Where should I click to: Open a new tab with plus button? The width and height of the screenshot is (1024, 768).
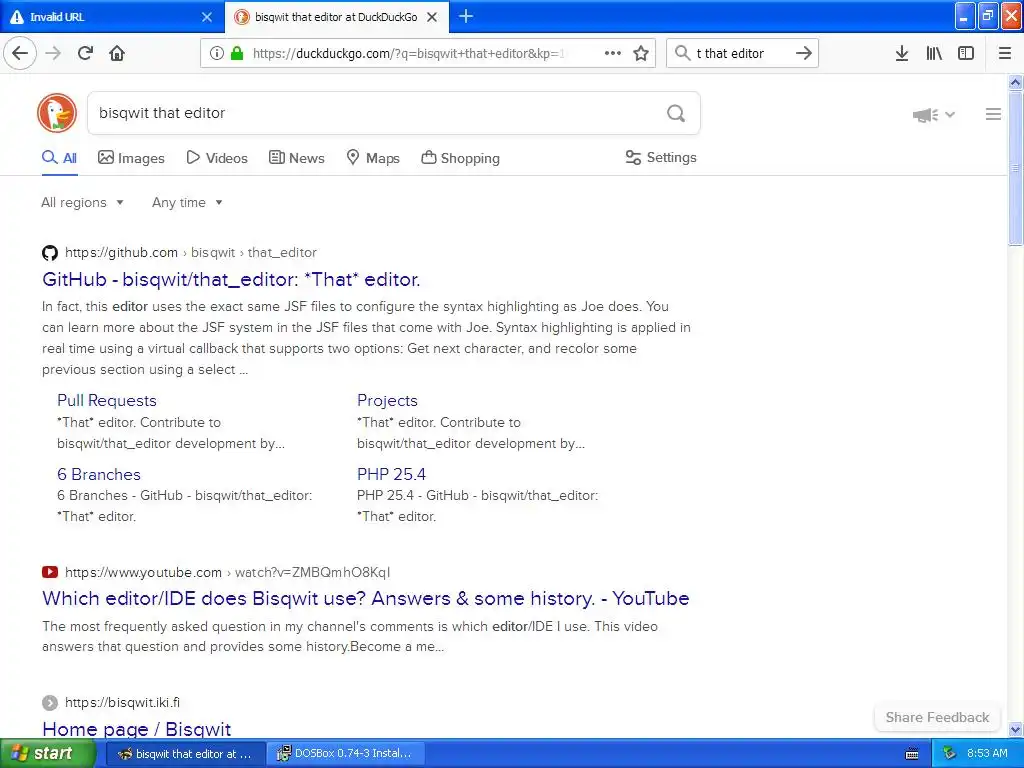pos(466,16)
